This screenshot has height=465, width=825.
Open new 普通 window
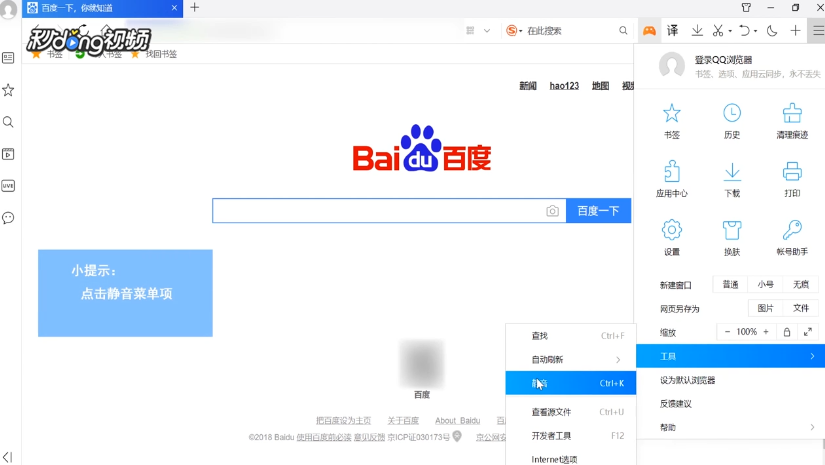(x=730, y=285)
